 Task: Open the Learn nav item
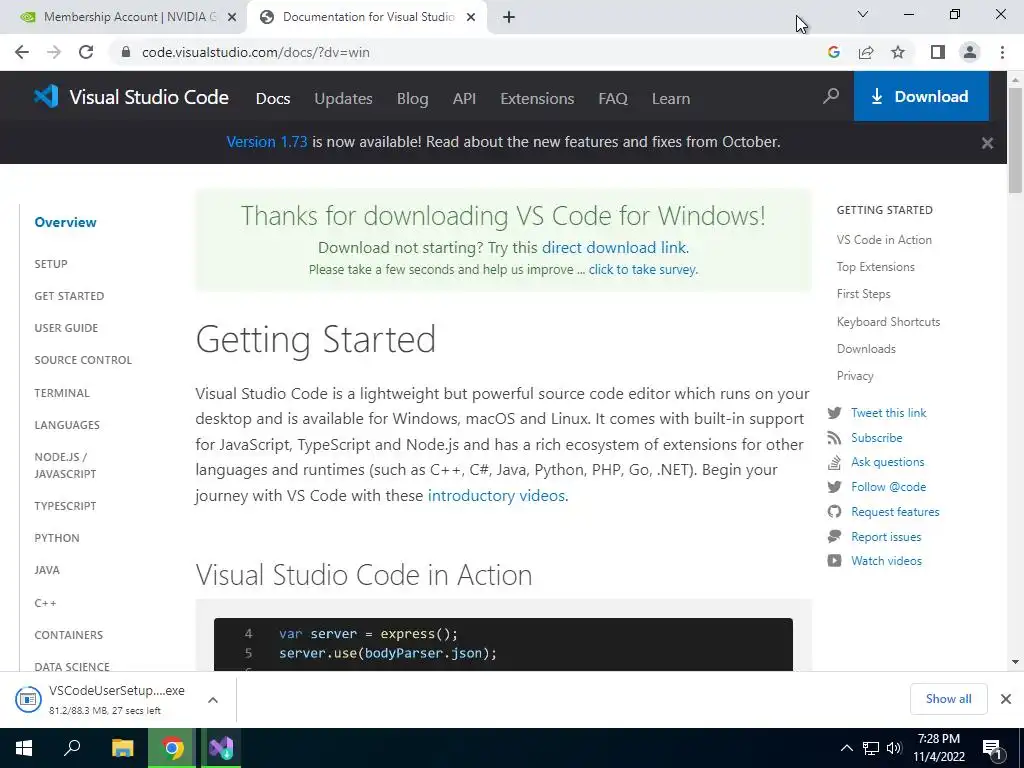coord(671,99)
